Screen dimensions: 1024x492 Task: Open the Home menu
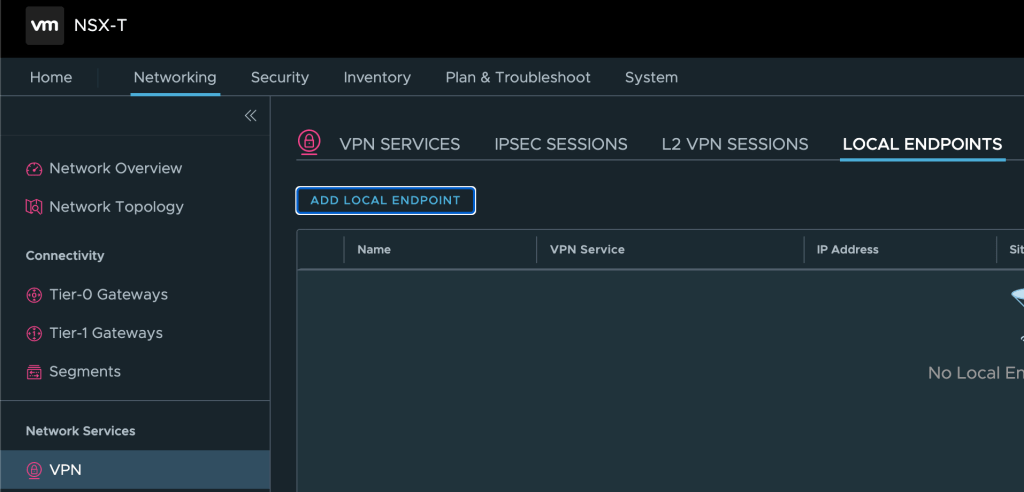50,77
